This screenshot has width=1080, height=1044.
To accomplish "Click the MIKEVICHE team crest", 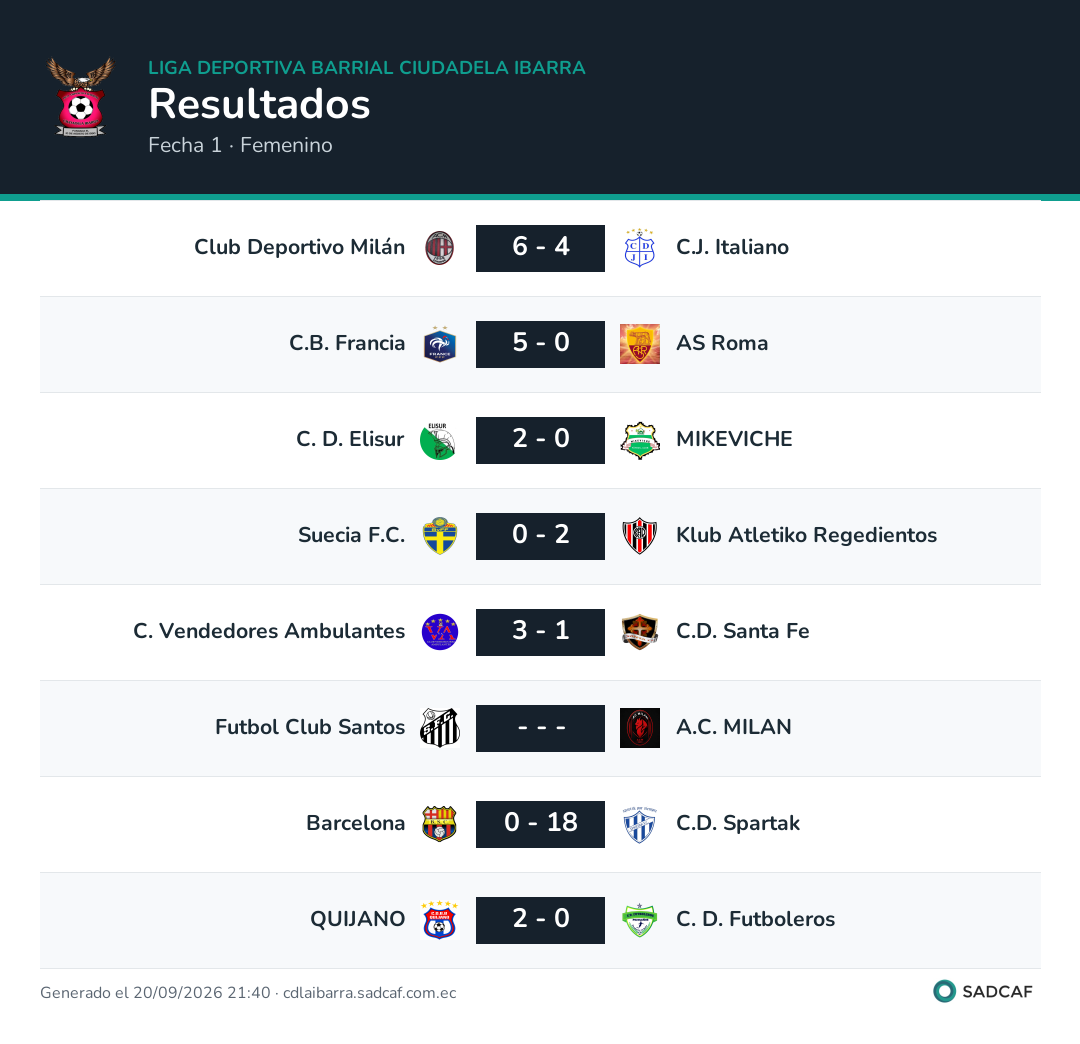I will point(639,441).
